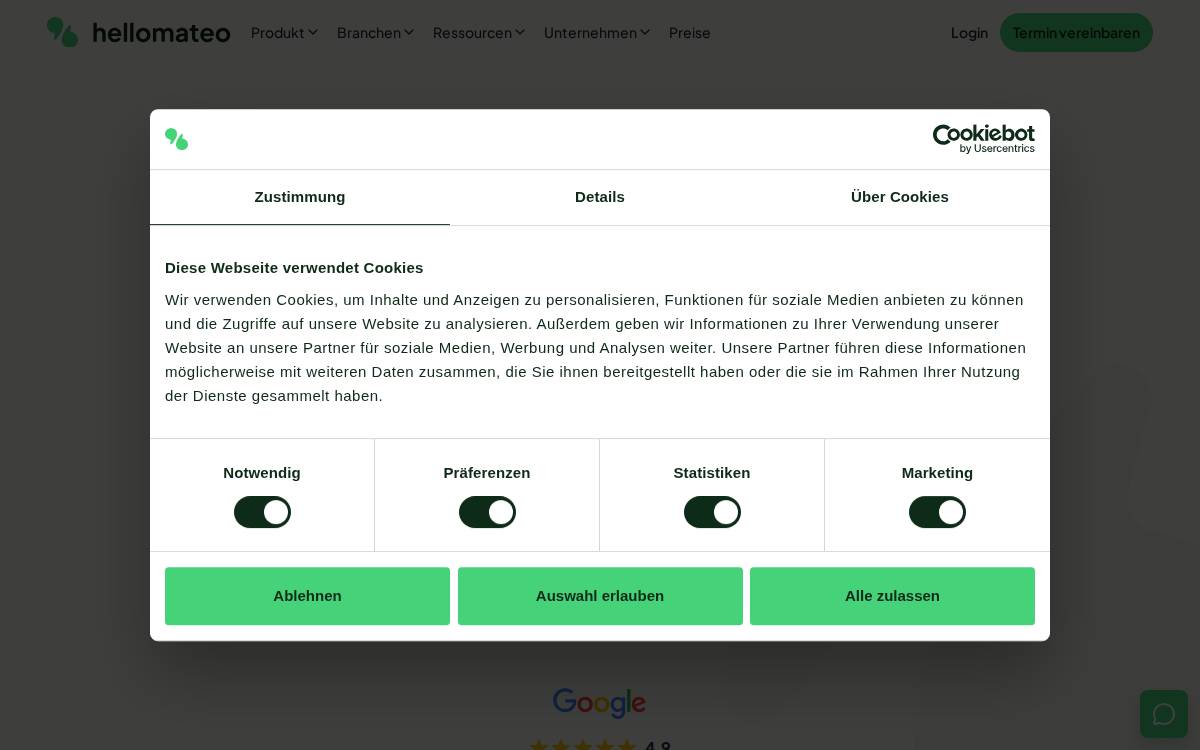Select the Zustimmung tab
Image resolution: width=1200 pixels, height=750 pixels.
click(300, 197)
